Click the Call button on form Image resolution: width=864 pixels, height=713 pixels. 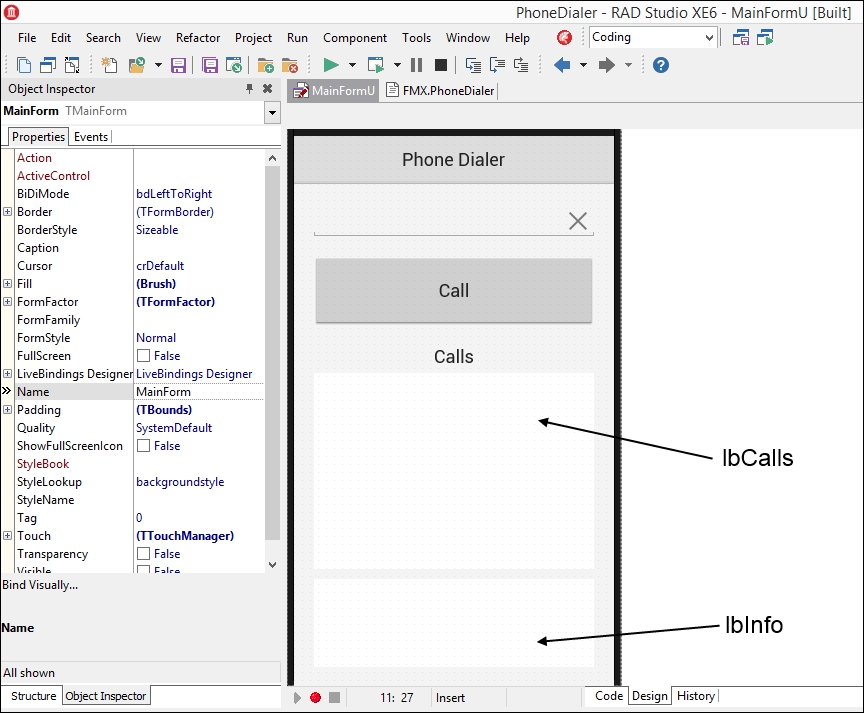[453, 290]
